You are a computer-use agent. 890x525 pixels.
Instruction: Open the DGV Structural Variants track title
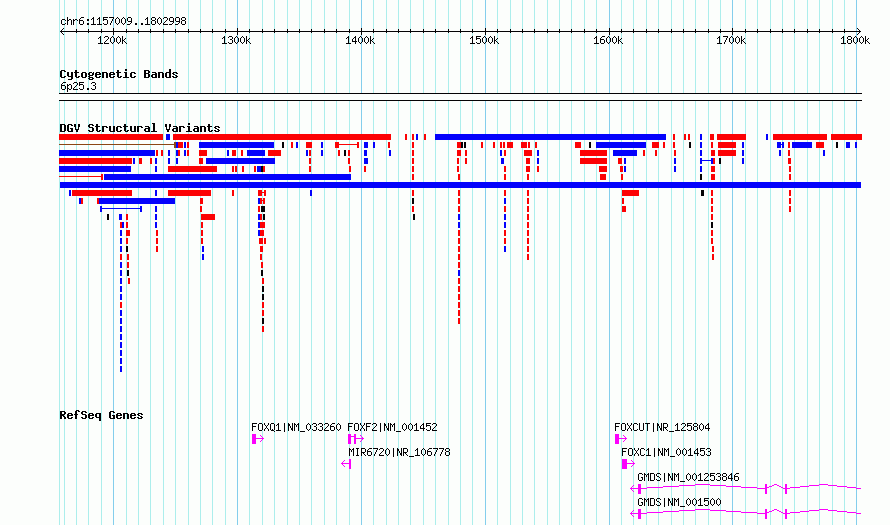140,128
